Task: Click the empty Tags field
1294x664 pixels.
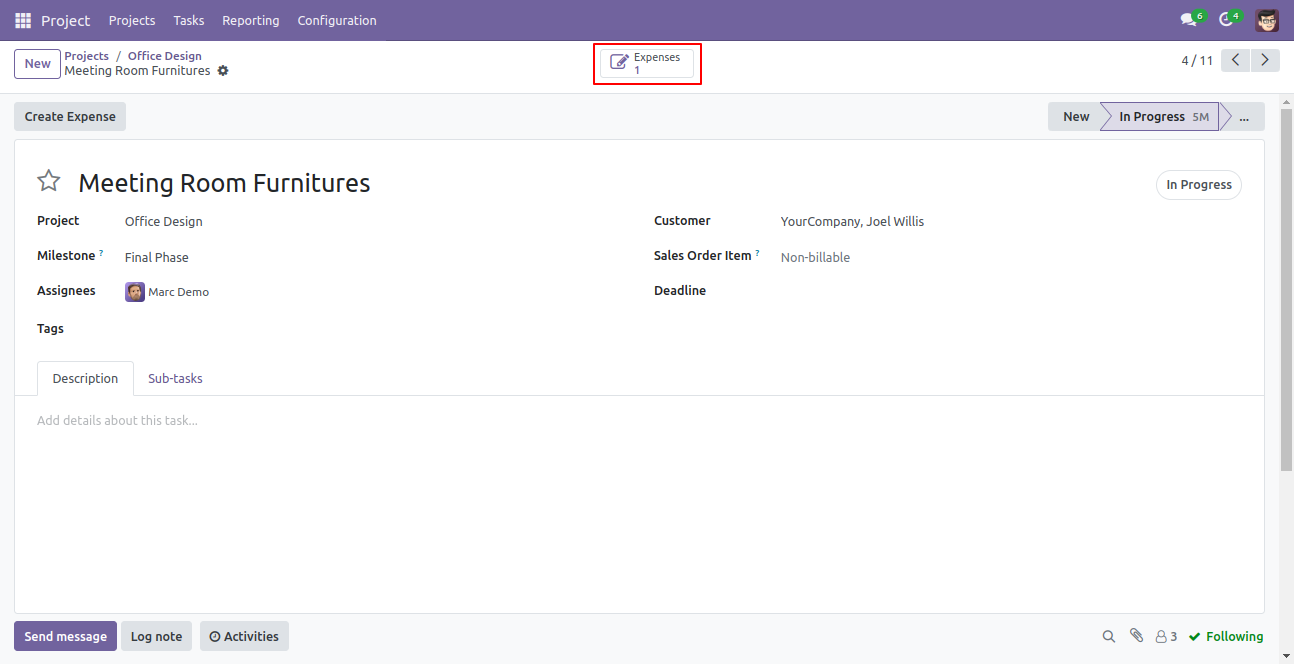Action: click(375, 329)
